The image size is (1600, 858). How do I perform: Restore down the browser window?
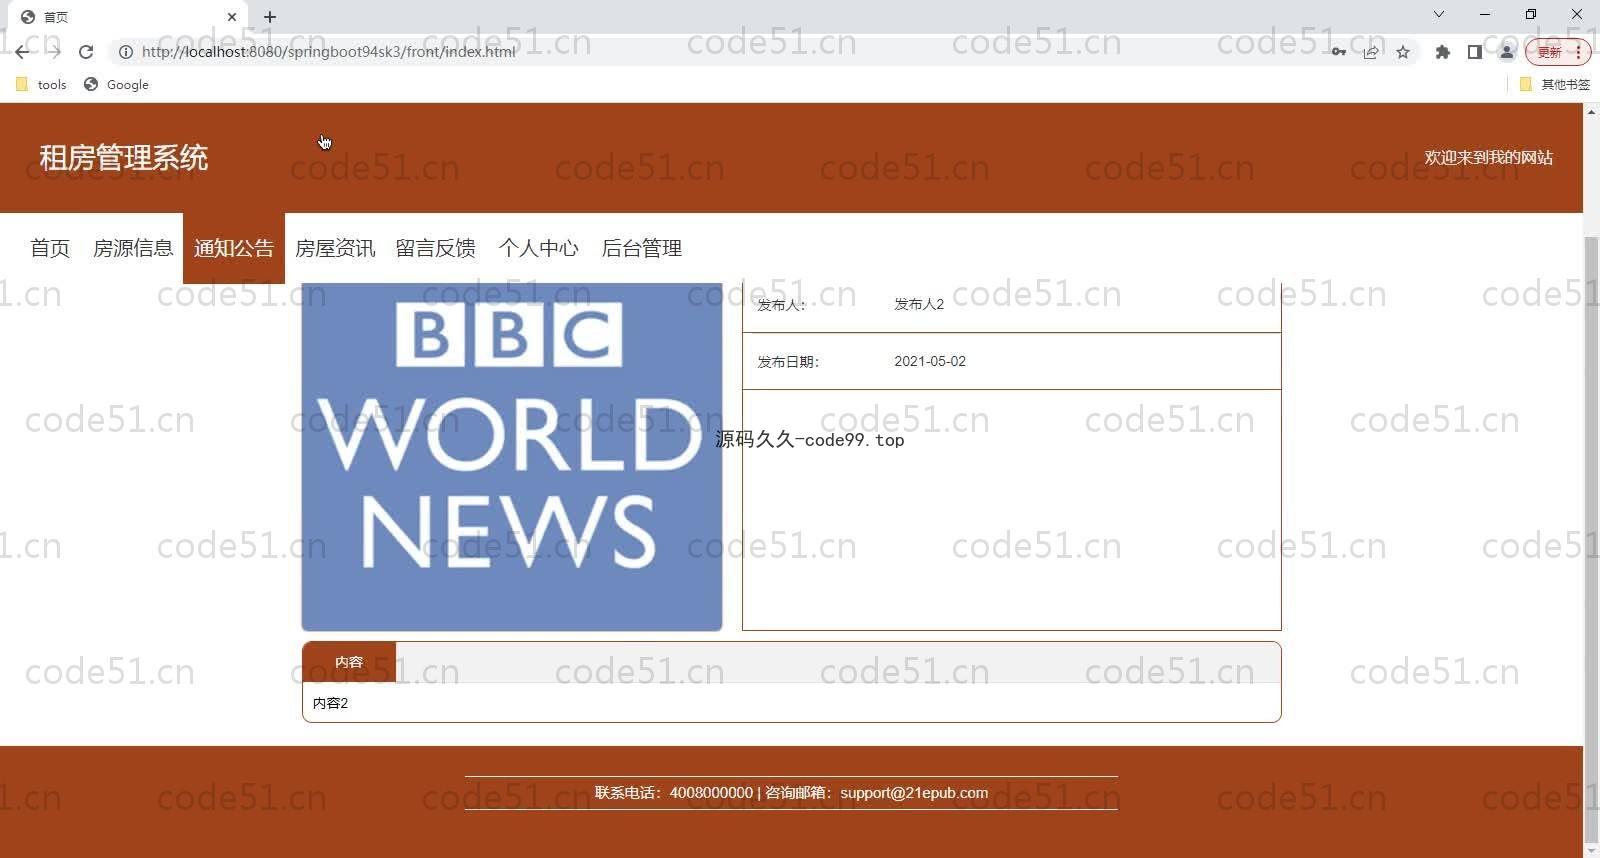(x=1531, y=14)
